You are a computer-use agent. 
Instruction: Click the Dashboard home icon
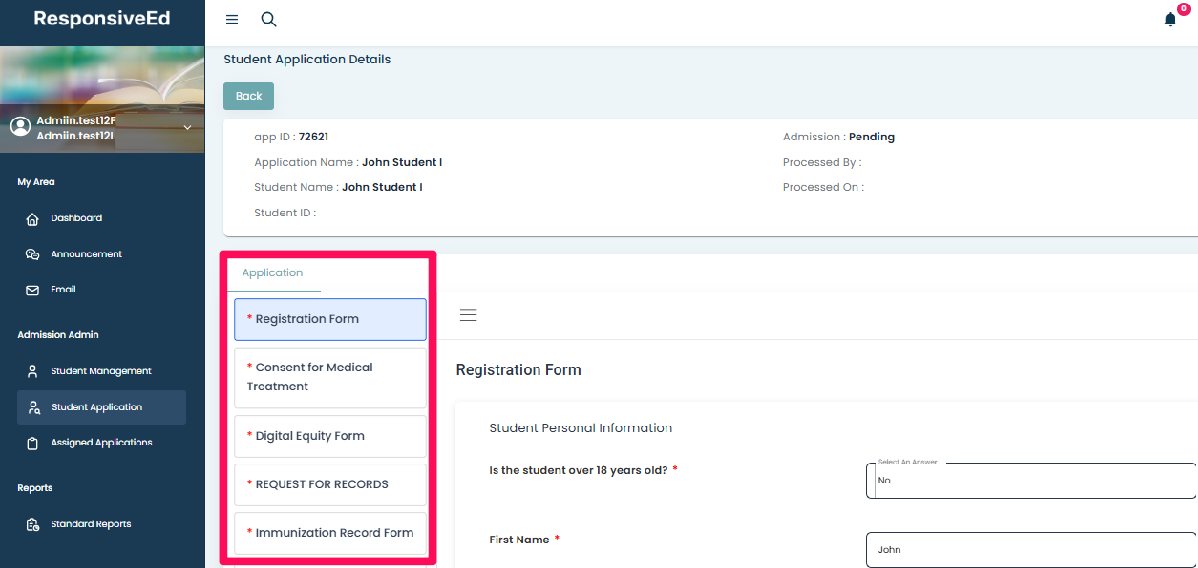click(x=32, y=219)
